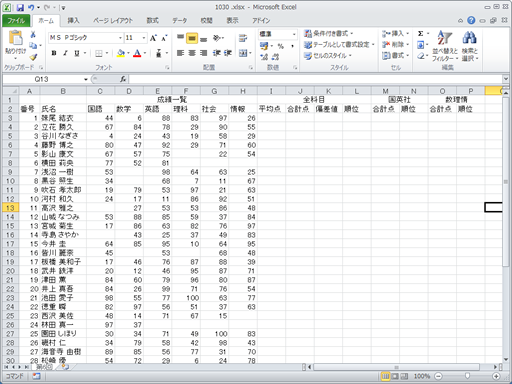This screenshot has height=384, width=512.
Task: Click the 削除 button in cells group
Action: 395,45
